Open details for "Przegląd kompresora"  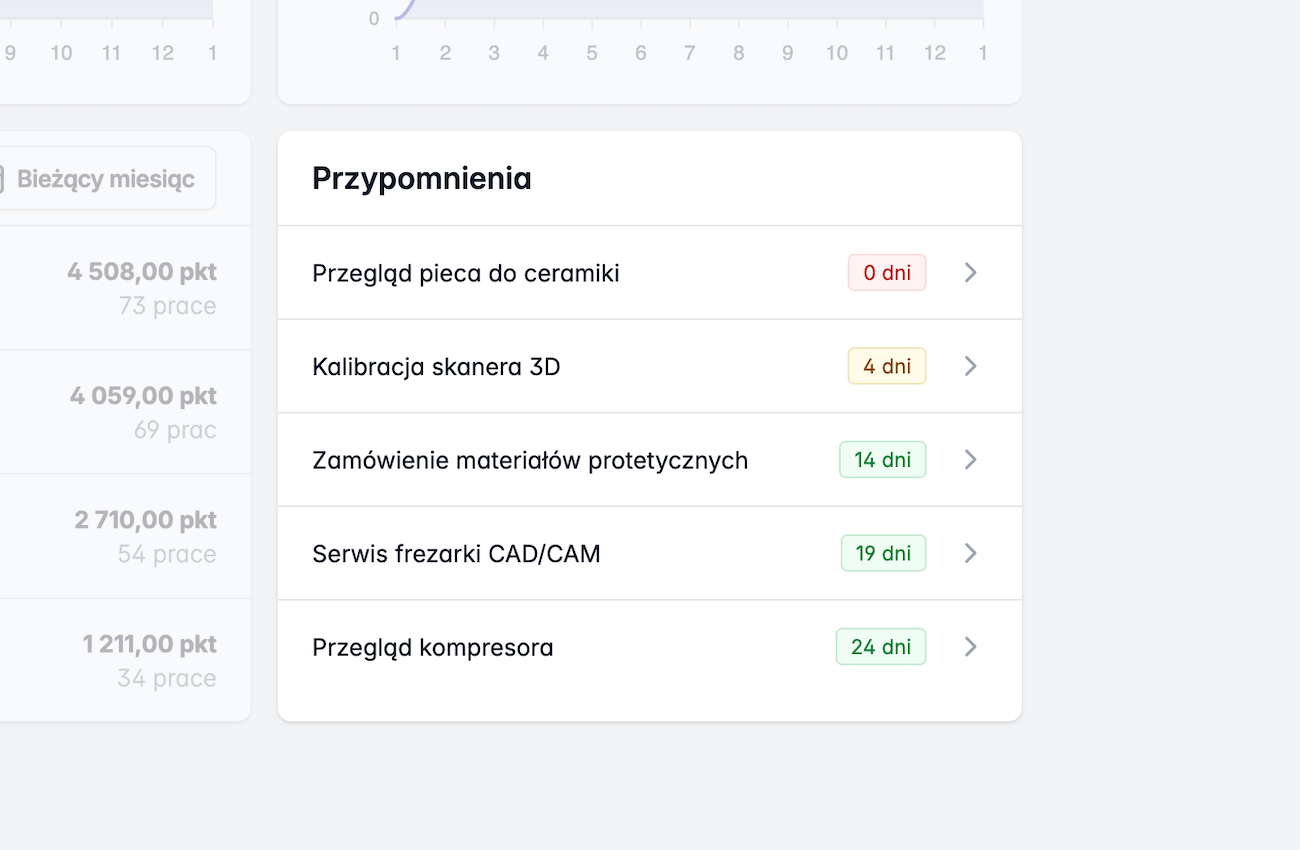(969, 646)
